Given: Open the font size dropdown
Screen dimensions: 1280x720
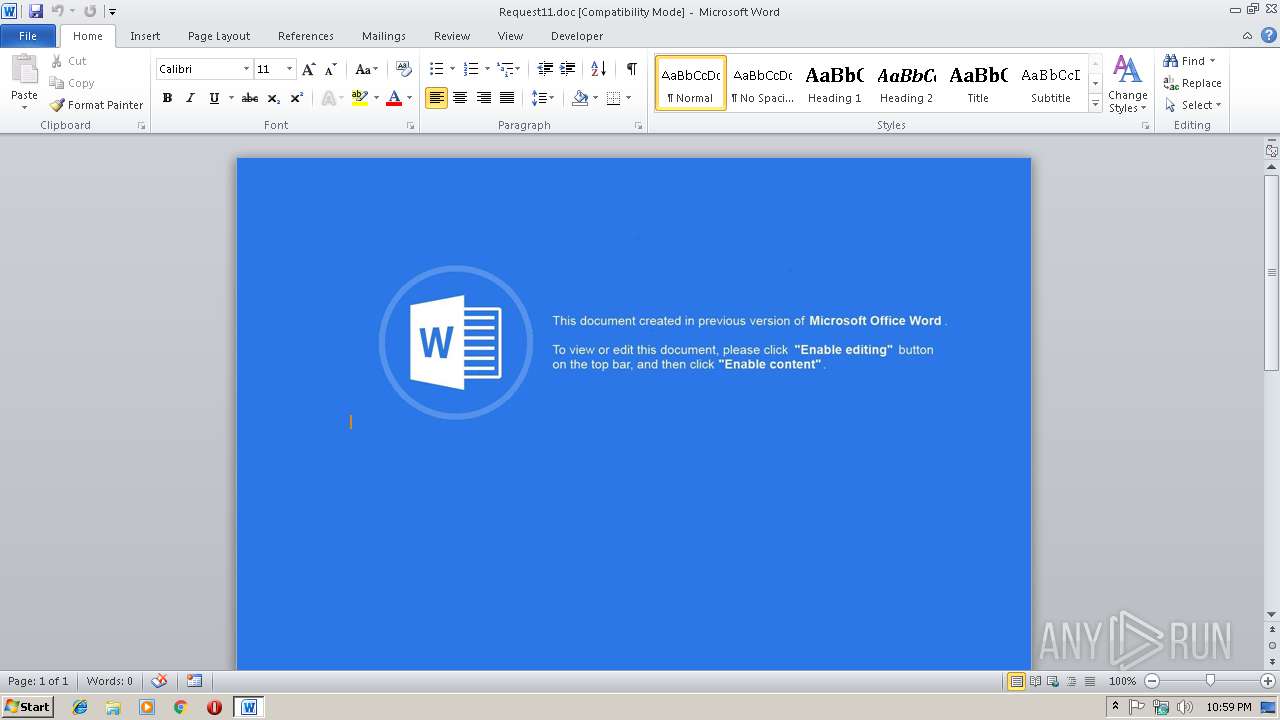Looking at the screenshot, I should (x=290, y=69).
